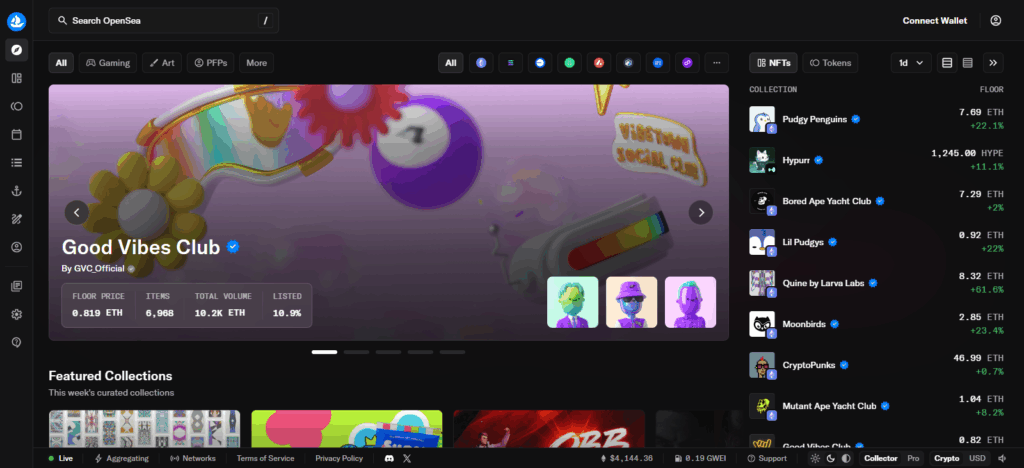This screenshot has height=468, width=1024.
Task: Collapse the collections panel with double-chevron
Action: tap(992, 63)
